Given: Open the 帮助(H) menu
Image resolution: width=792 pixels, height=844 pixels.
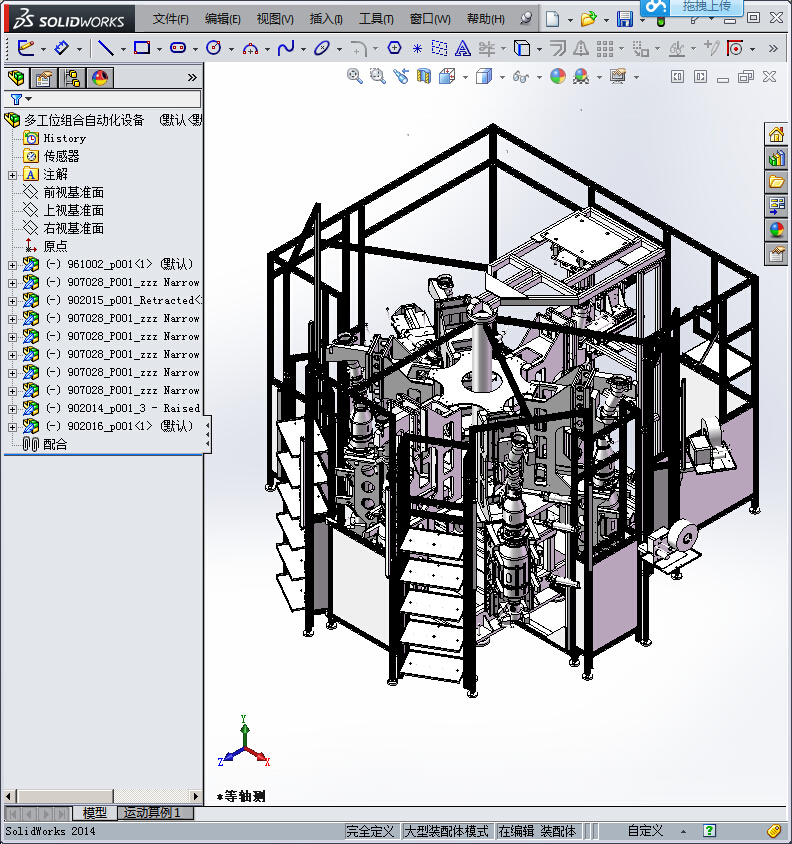Looking at the screenshot, I should tap(486, 19).
